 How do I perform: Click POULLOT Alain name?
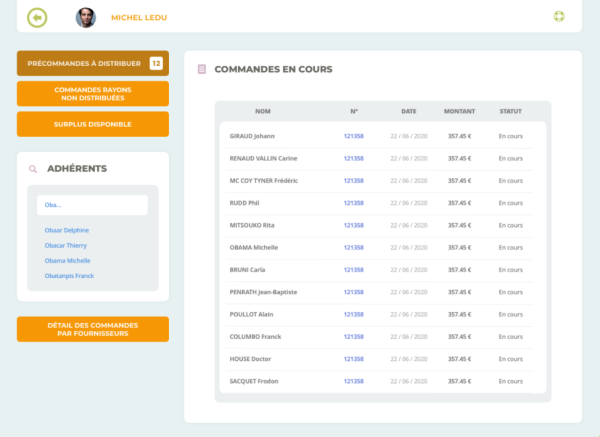click(251, 315)
